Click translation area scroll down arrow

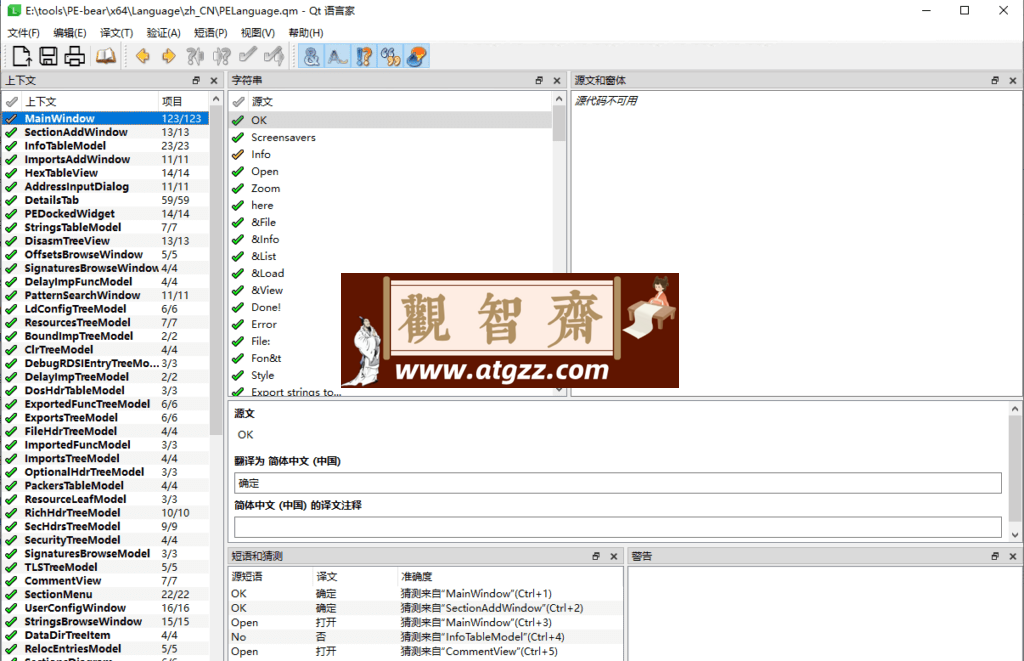click(1015, 535)
